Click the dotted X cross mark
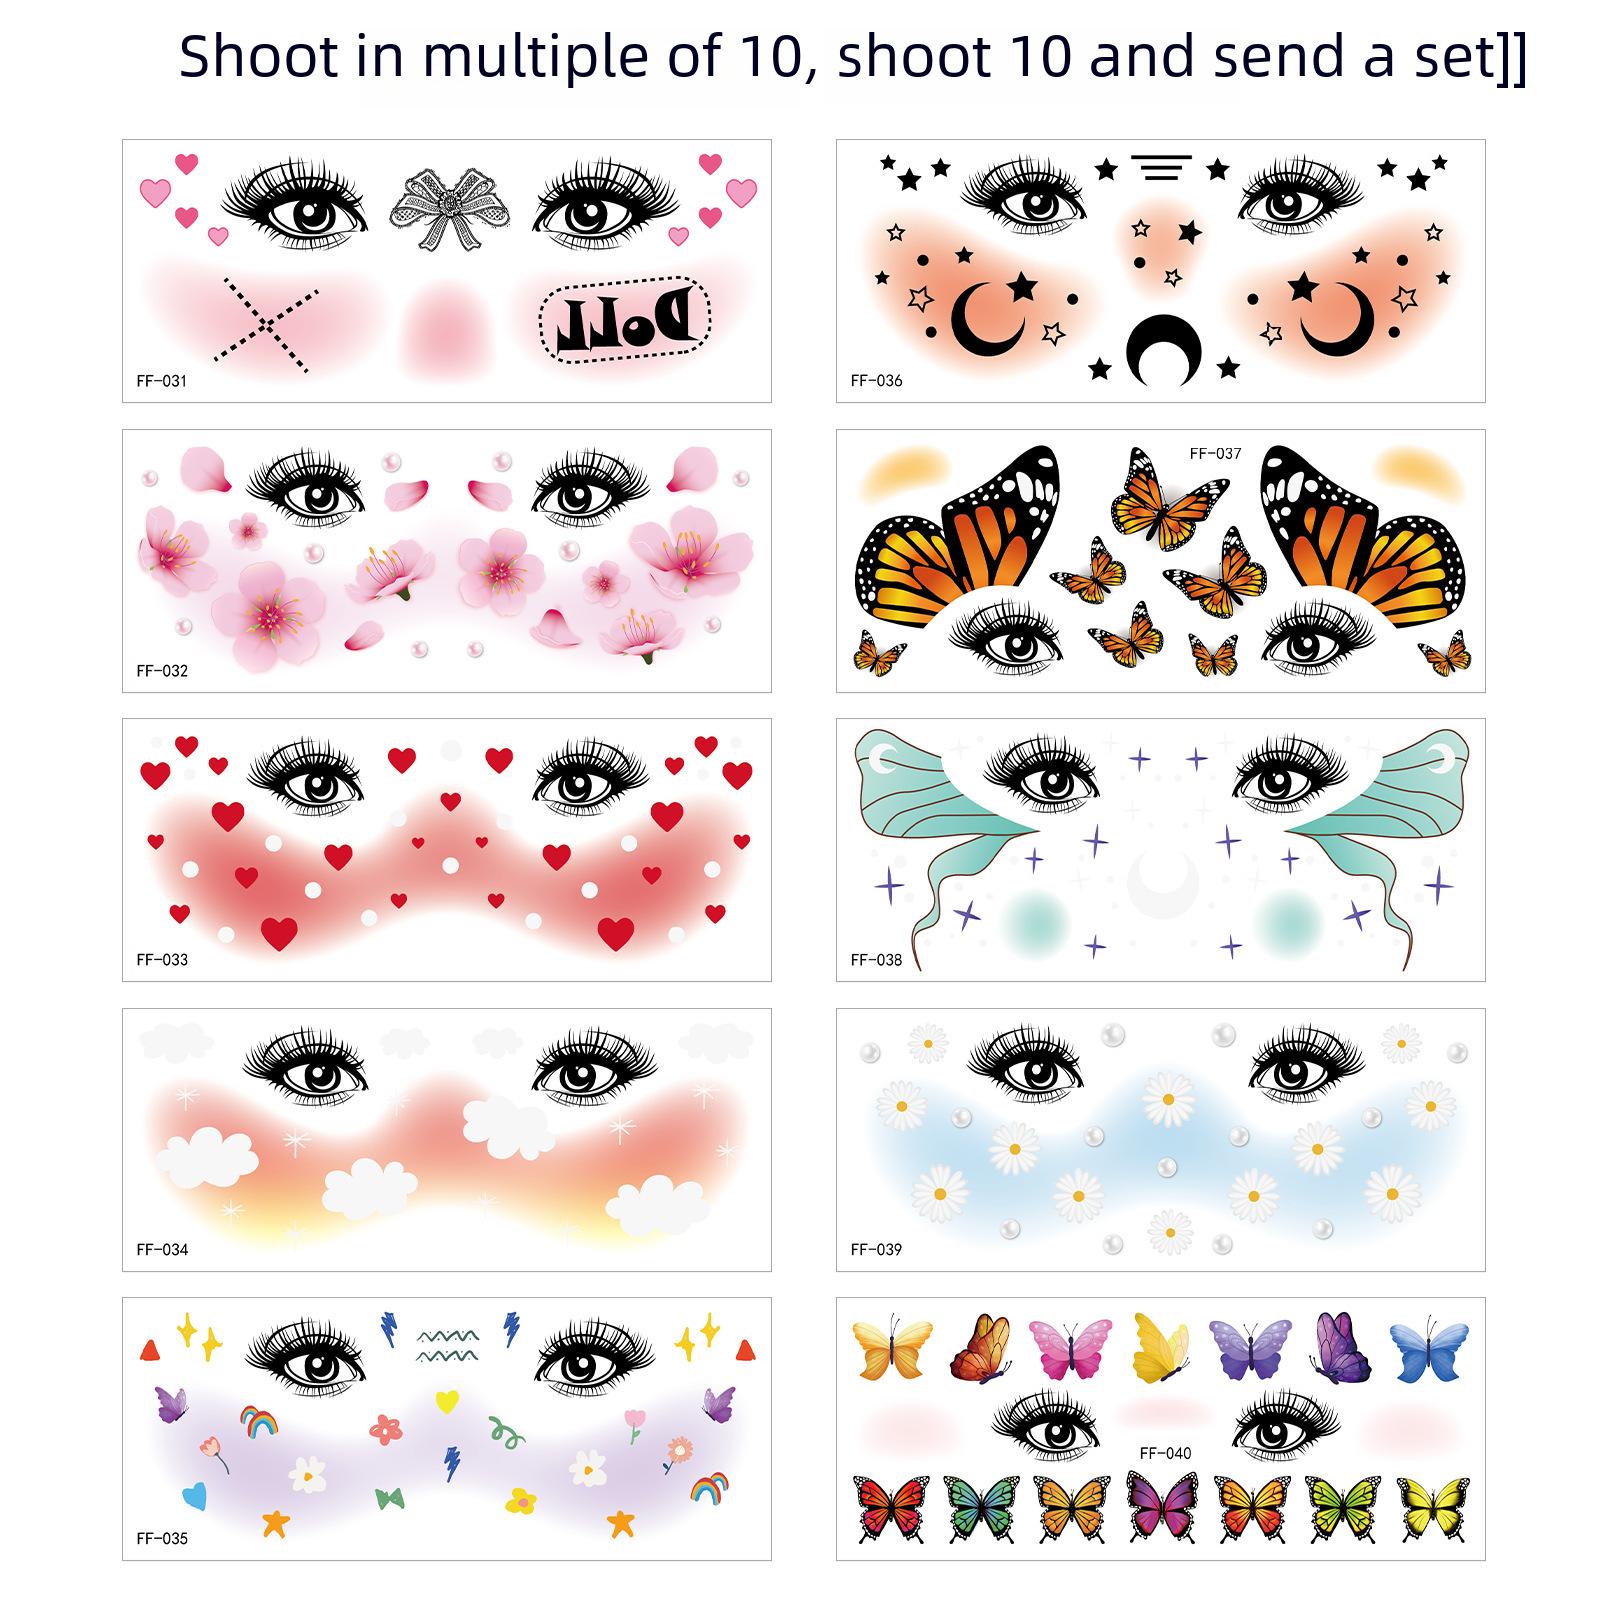The height and width of the screenshot is (1600, 1600). (x=265, y=325)
